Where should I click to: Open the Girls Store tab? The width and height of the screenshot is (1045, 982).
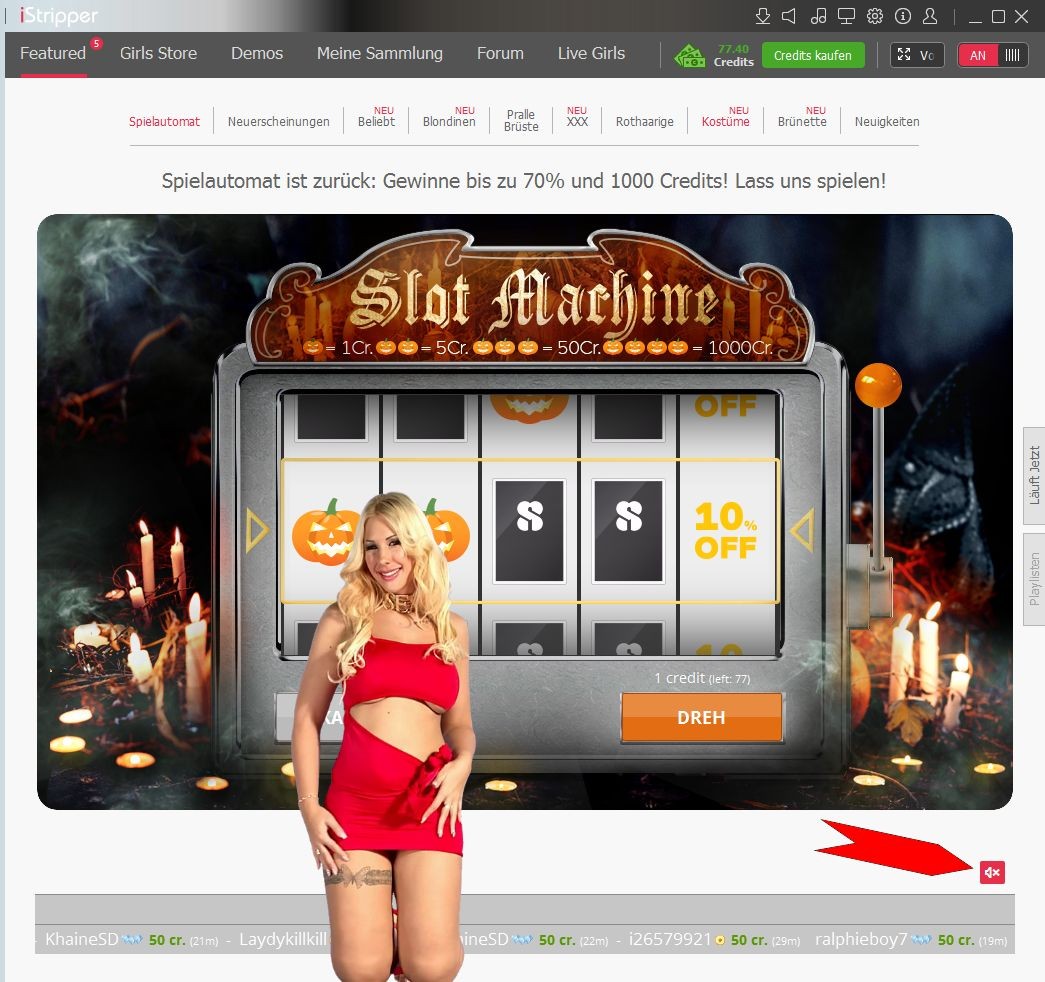point(159,53)
